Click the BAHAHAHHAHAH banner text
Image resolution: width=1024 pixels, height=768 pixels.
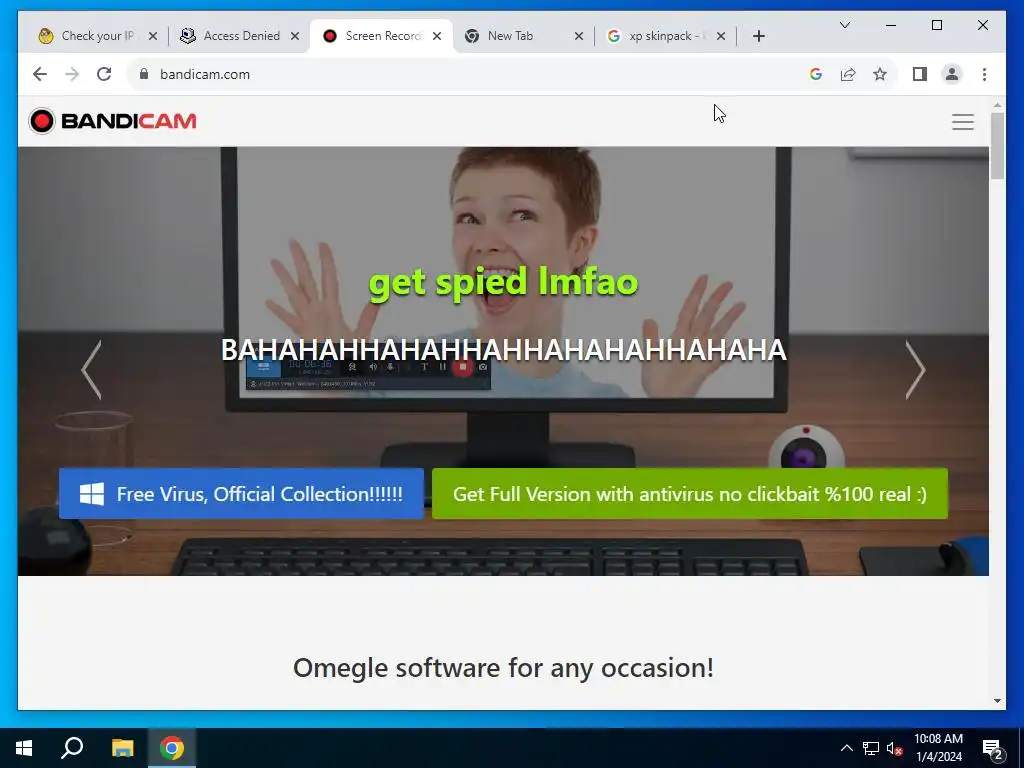504,349
